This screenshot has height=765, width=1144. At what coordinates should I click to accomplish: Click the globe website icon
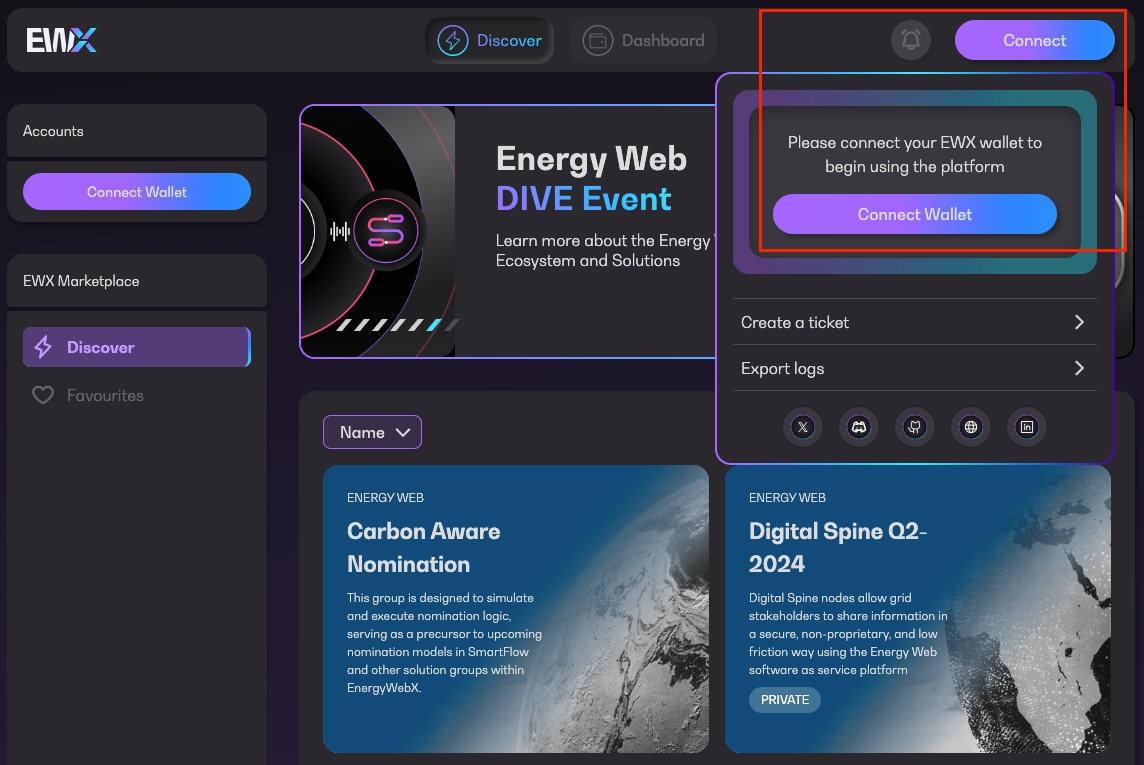(971, 427)
